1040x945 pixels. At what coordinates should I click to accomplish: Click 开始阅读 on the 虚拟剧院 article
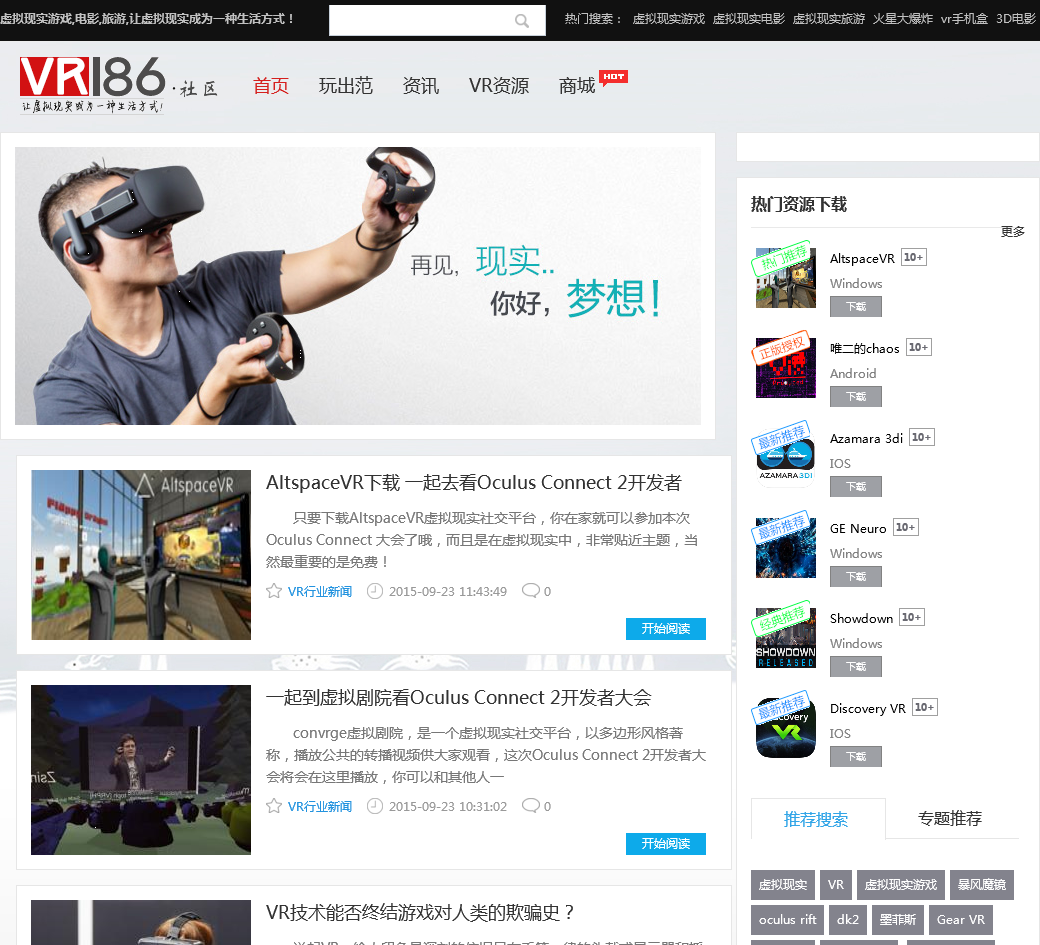click(666, 844)
